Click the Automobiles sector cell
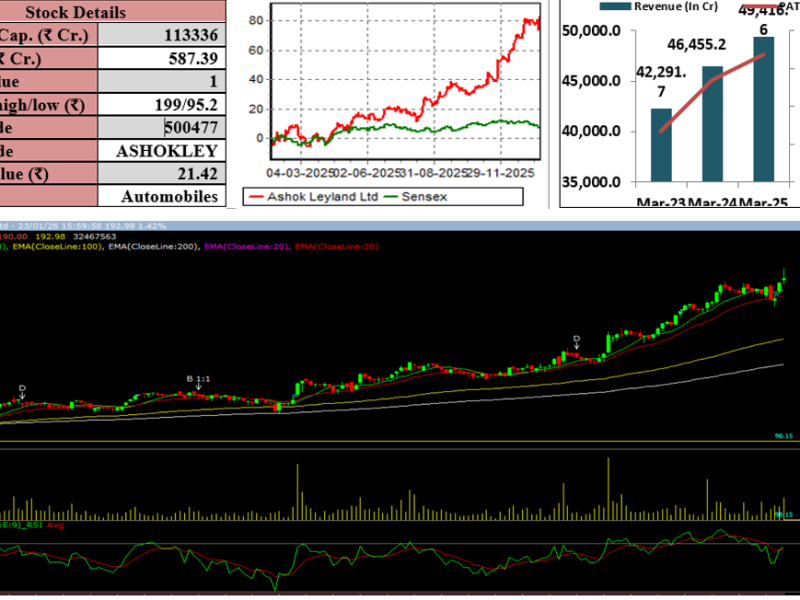The image size is (800, 600). tap(169, 197)
